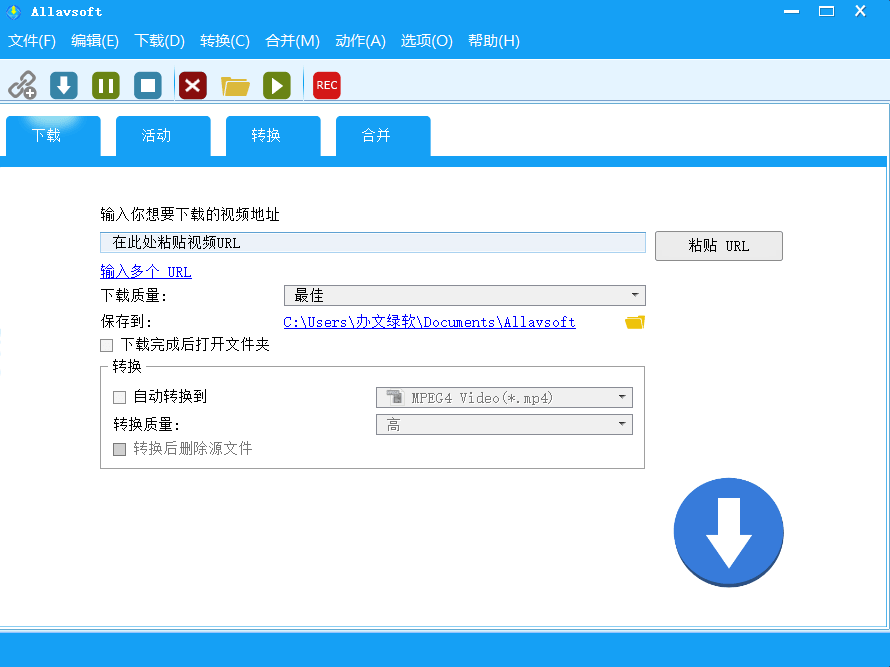
Task: Open the 转换质量 dropdown showing 高
Action: (x=504, y=425)
